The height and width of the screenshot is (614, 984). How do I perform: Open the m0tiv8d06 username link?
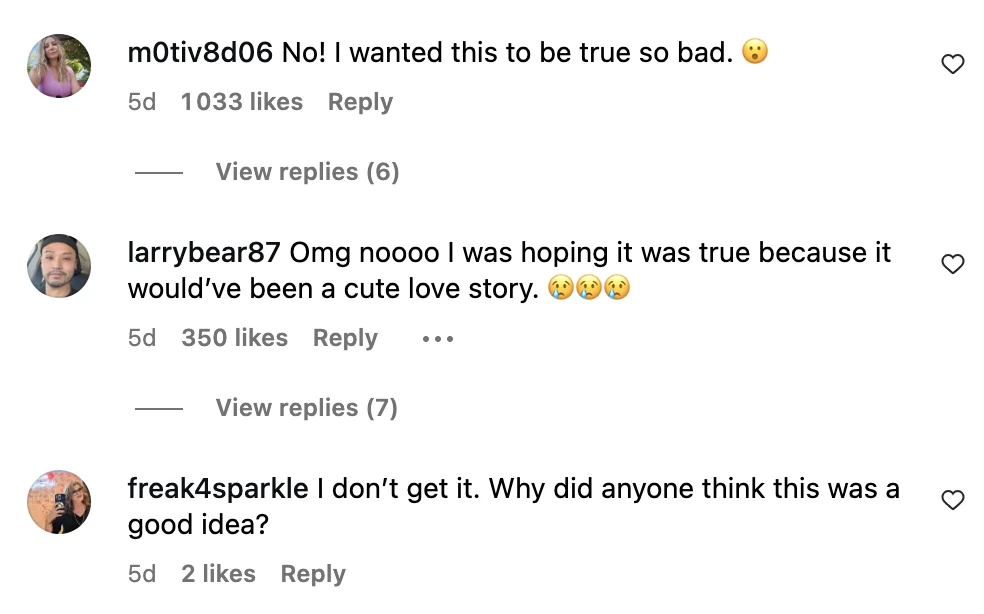pos(200,53)
